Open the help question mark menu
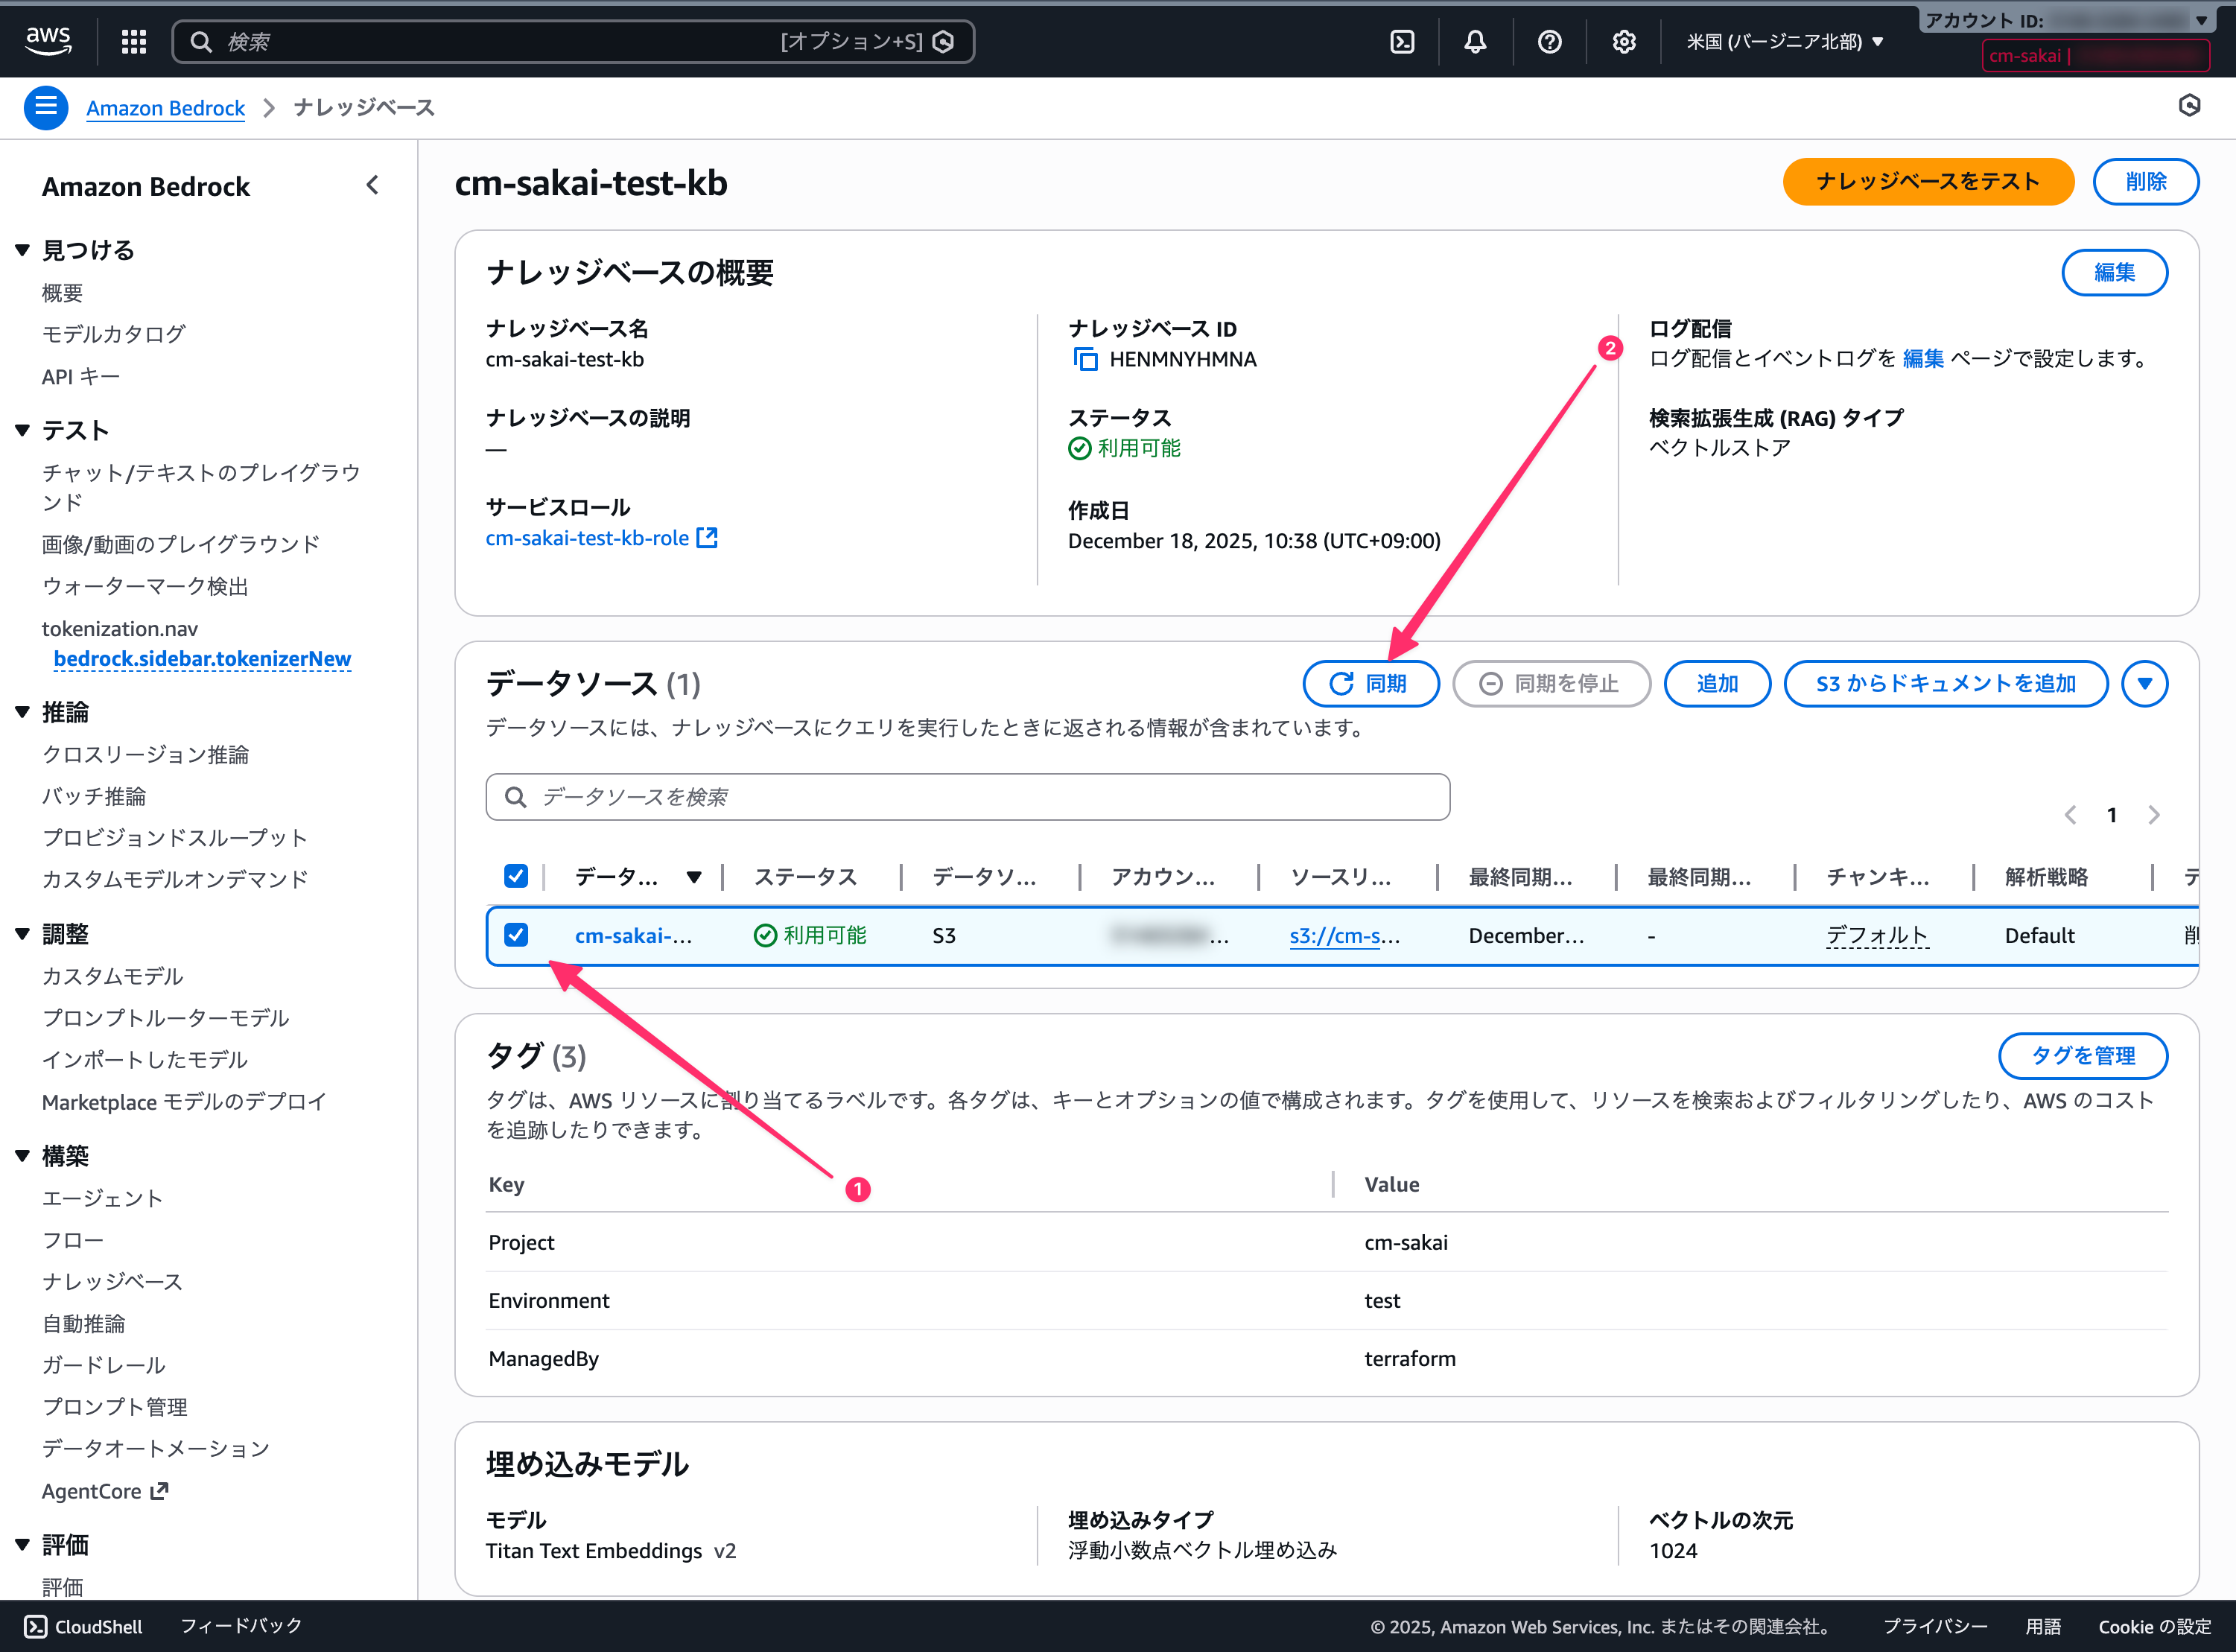 point(1549,41)
